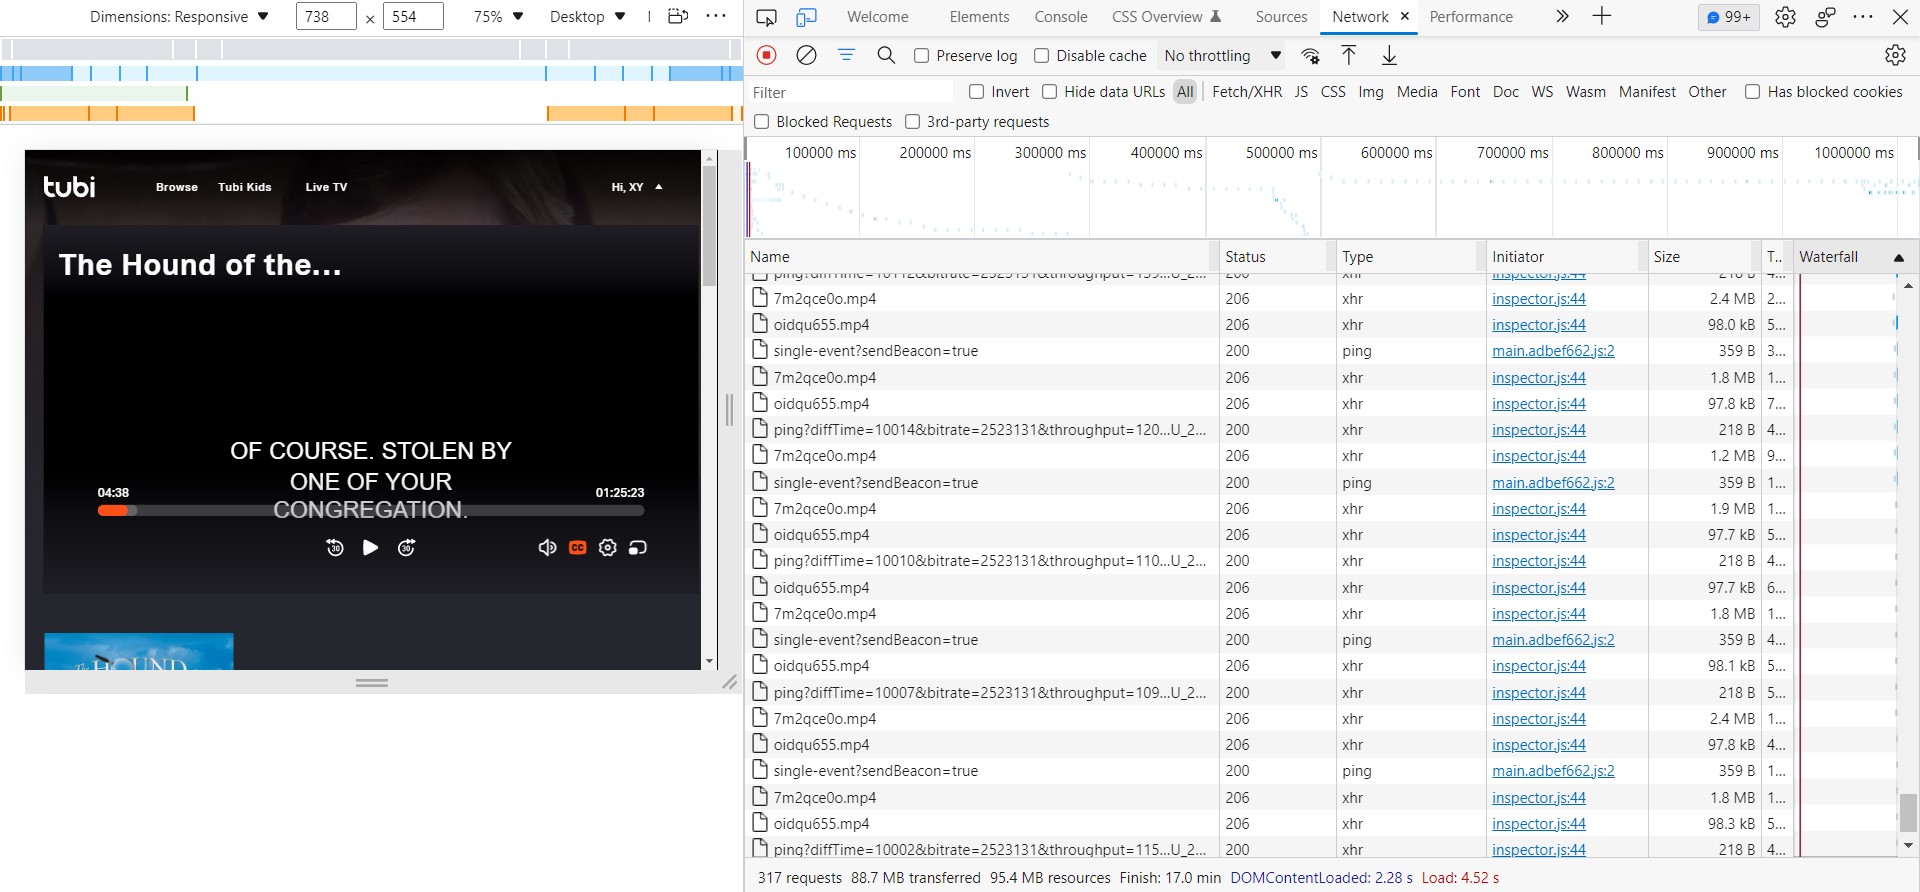Expand the Dimensions Responsive dropdown
Image resolution: width=1920 pixels, height=892 pixels.
[x=179, y=17]
